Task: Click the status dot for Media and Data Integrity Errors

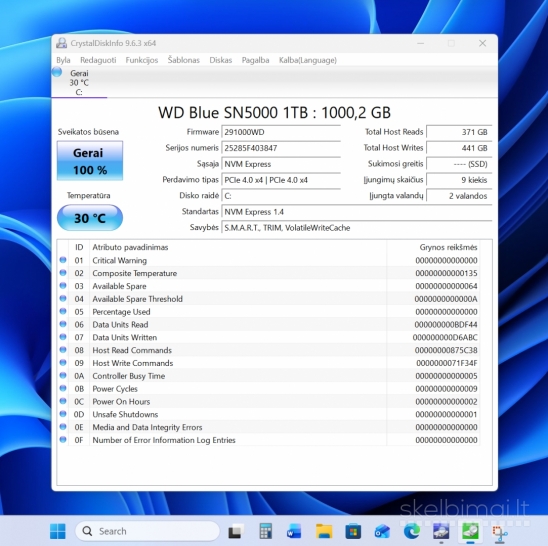Action: tap(63, 427)
